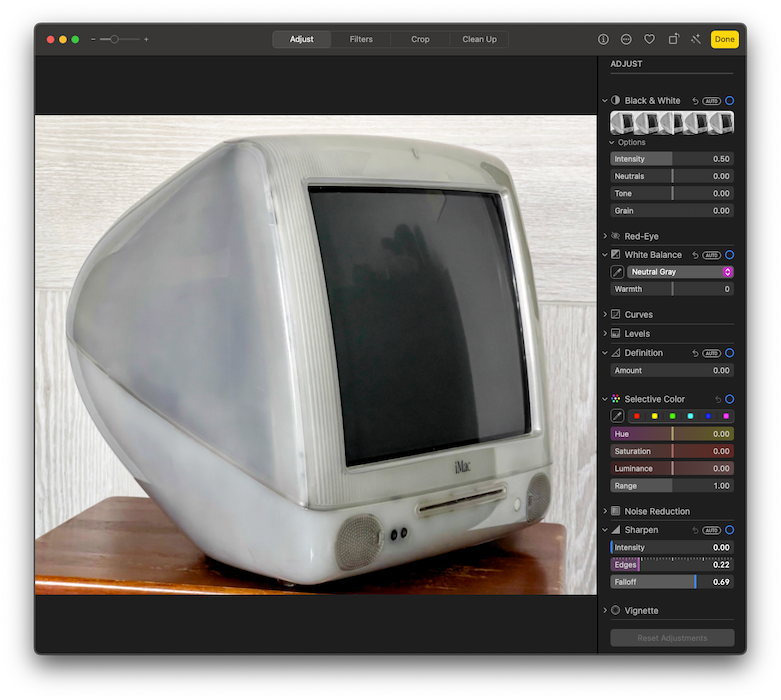Click AUTO for Sharpen
Image resolution: width=781 pixels, height=700 pixels.
[x=711, y=530]
